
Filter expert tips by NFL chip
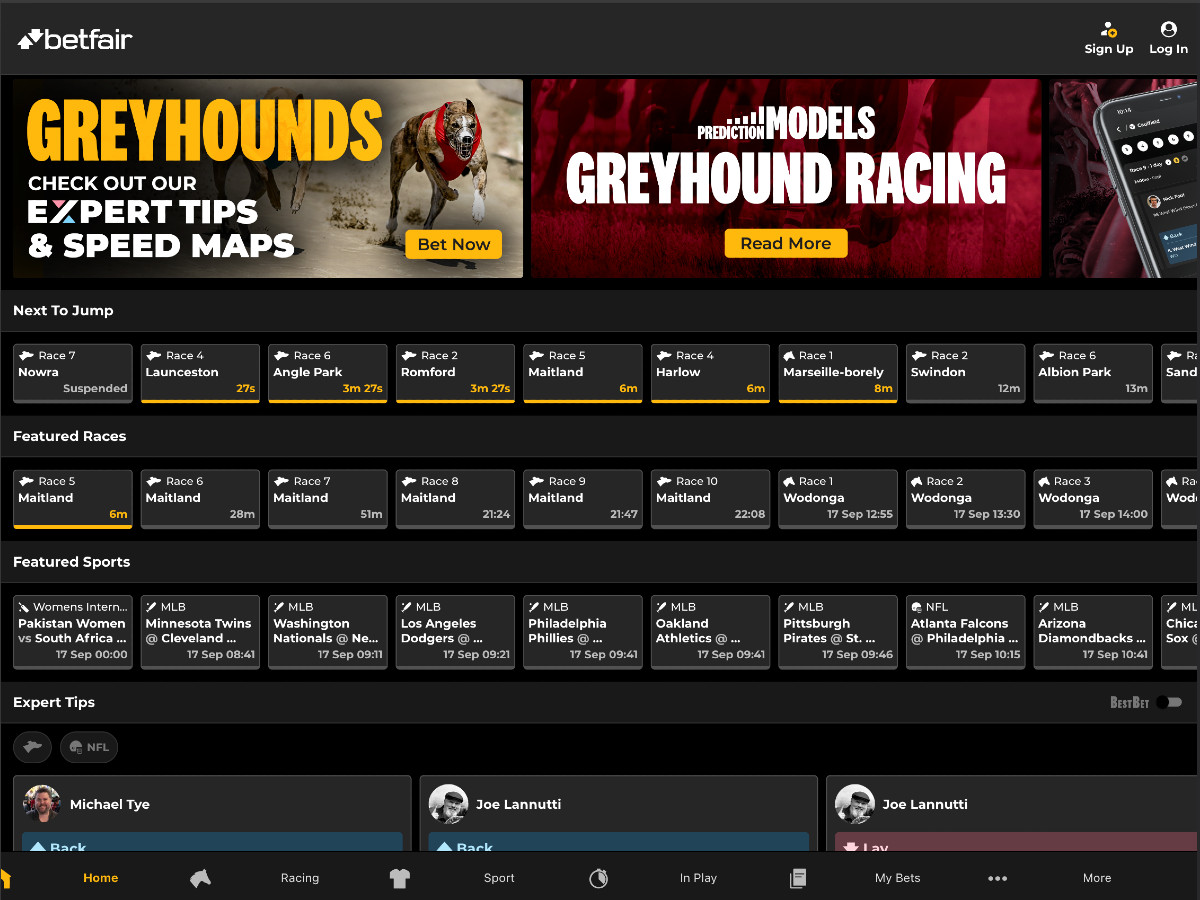coord(89,747)
